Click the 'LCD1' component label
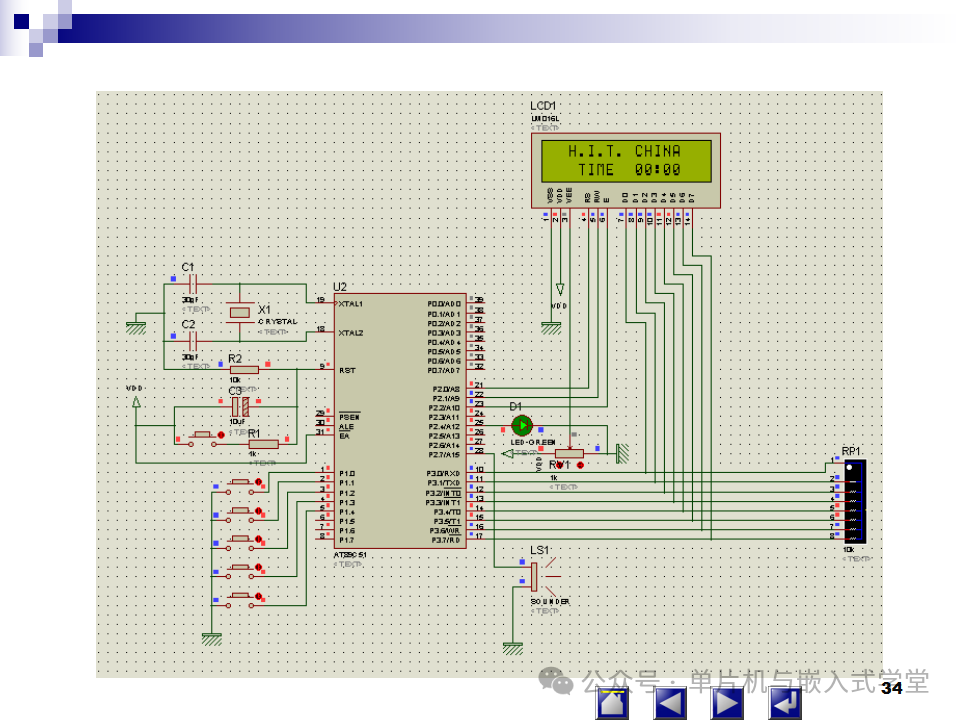 tap(543, 106)
